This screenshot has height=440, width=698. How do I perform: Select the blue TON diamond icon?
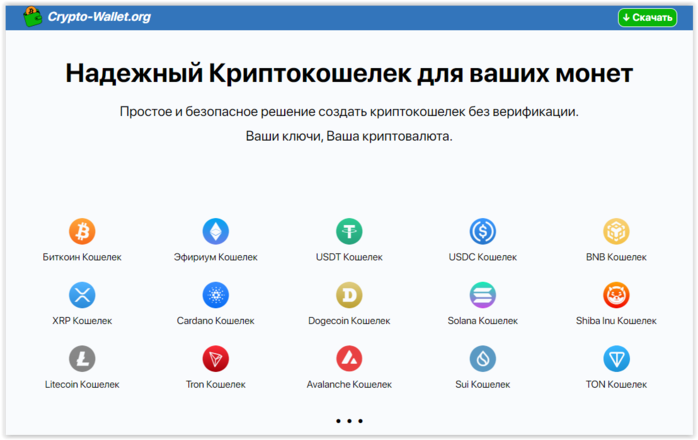616,359
